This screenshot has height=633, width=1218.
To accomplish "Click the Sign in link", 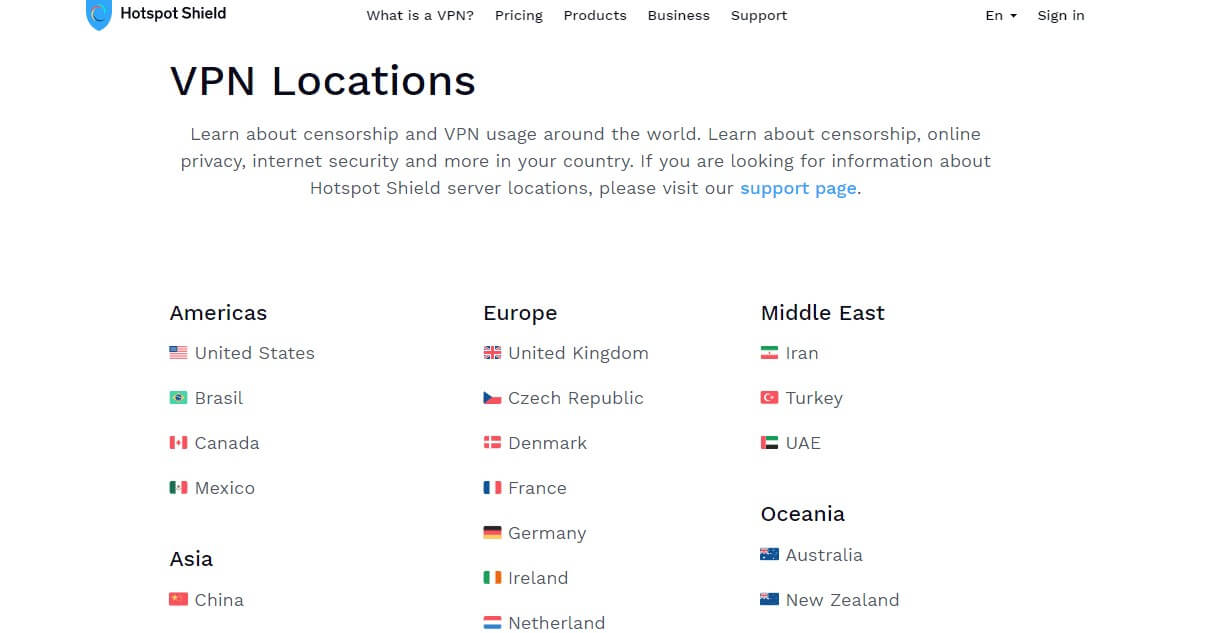I will [x=1061, y=15].
